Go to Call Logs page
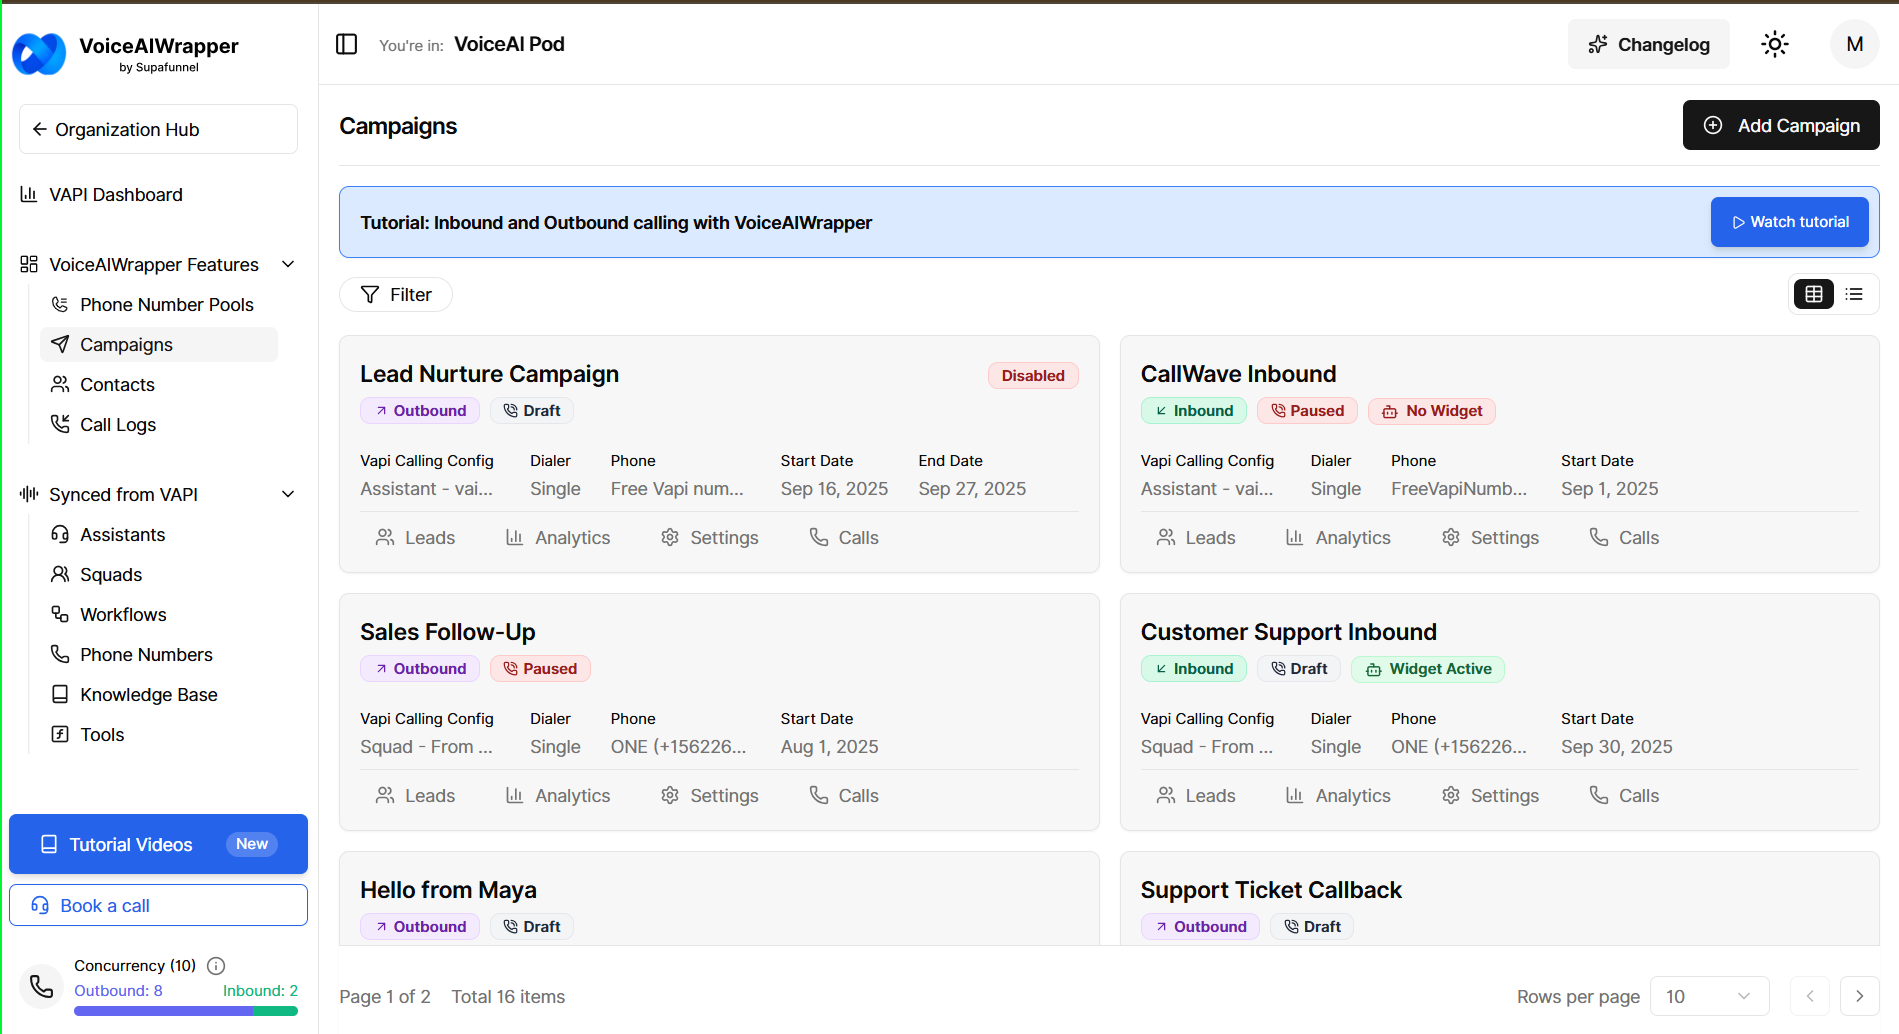 pos(118,424)
